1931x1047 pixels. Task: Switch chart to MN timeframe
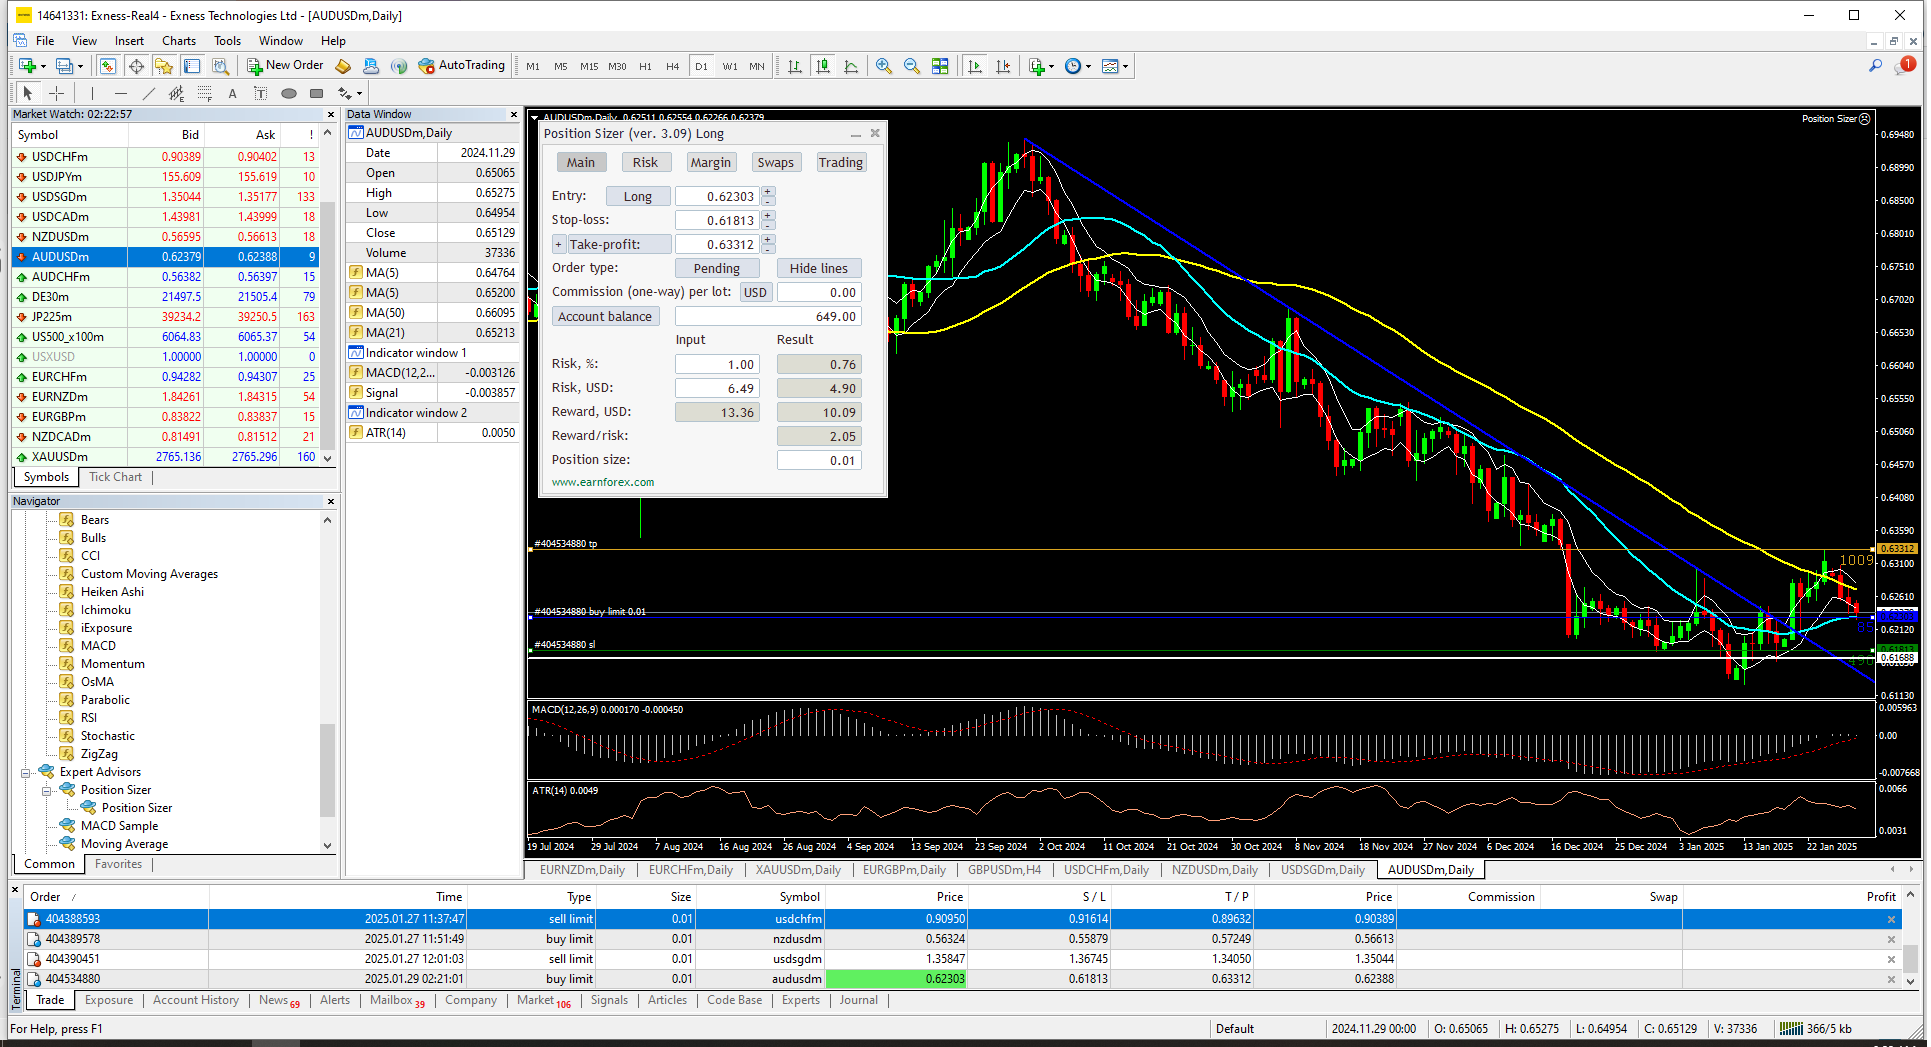click(x=757, y=66)
